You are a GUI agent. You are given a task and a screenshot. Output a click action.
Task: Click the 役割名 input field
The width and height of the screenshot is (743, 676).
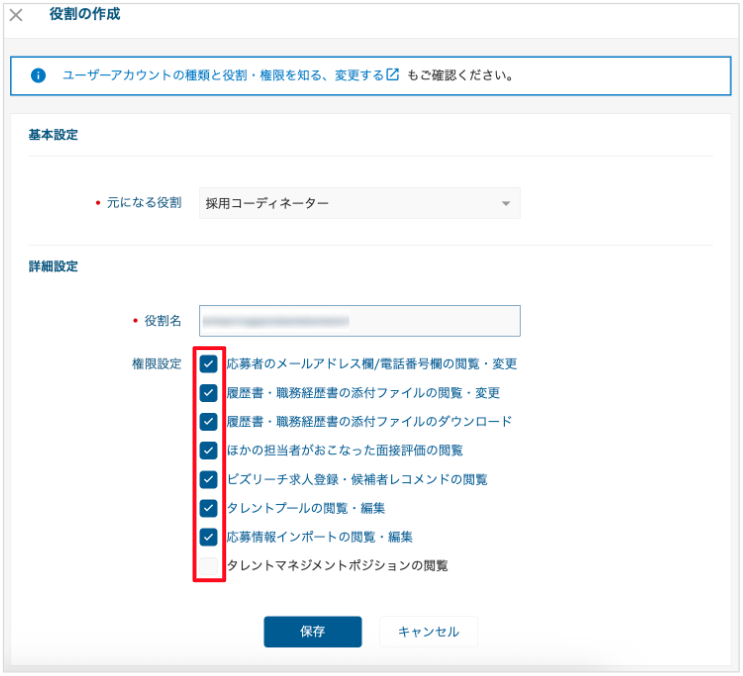click(360, 321)
